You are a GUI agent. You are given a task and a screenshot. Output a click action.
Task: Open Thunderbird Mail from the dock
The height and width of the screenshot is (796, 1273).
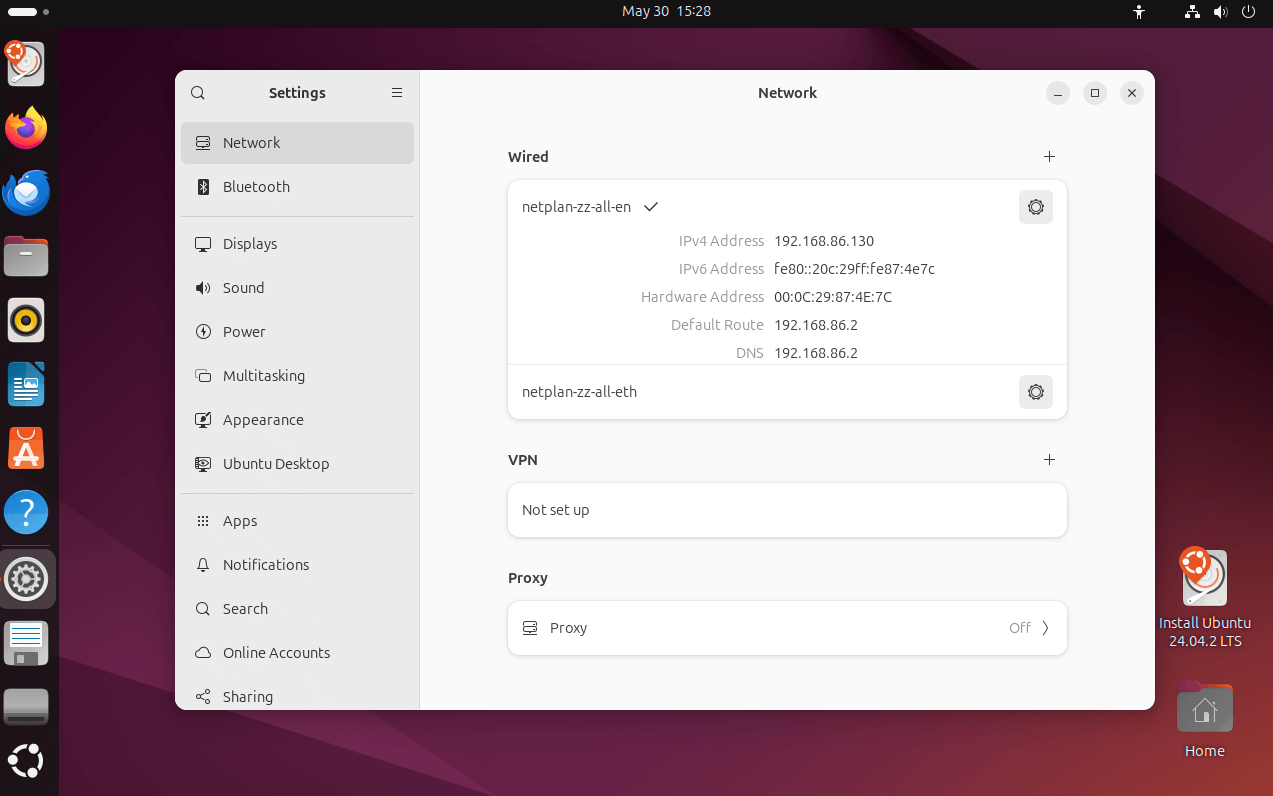(x=26, y=193)
